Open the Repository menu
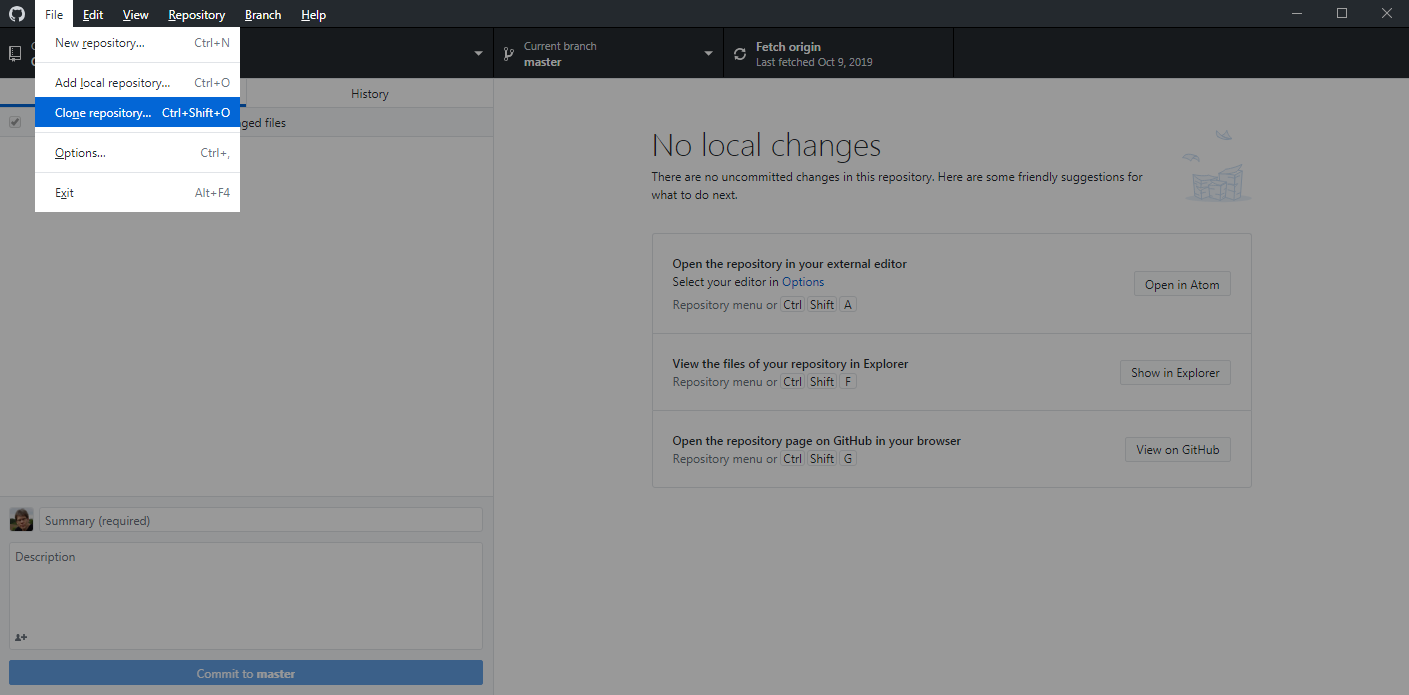1409x695 pixels. (x=196, y=14)
